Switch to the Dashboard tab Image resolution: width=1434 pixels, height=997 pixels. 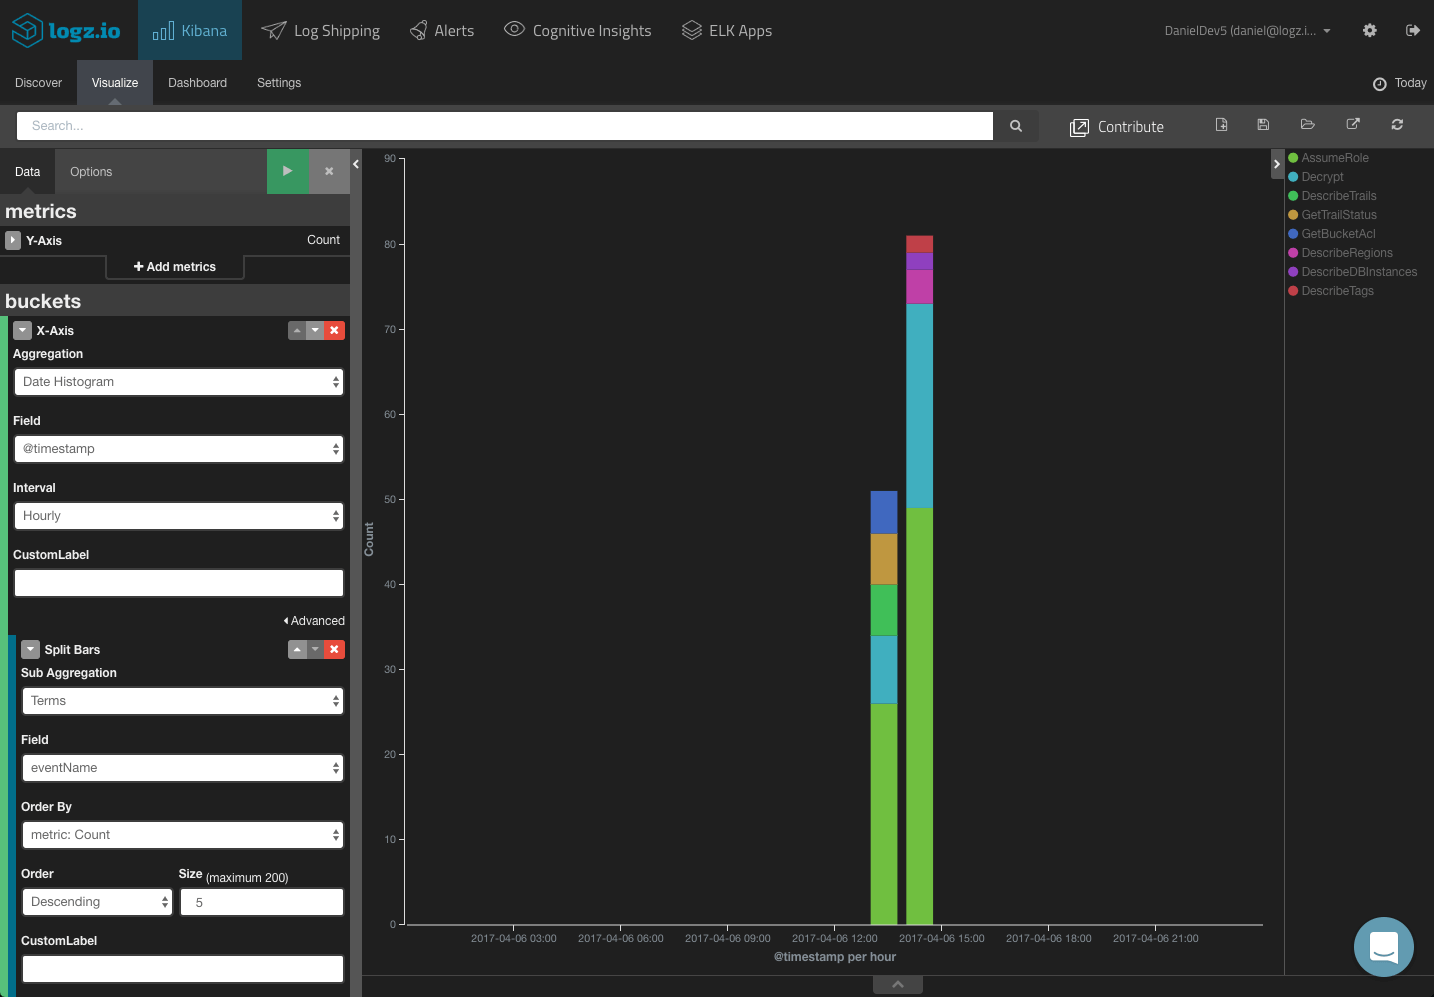pyautogui.click(x=197, y=83)
